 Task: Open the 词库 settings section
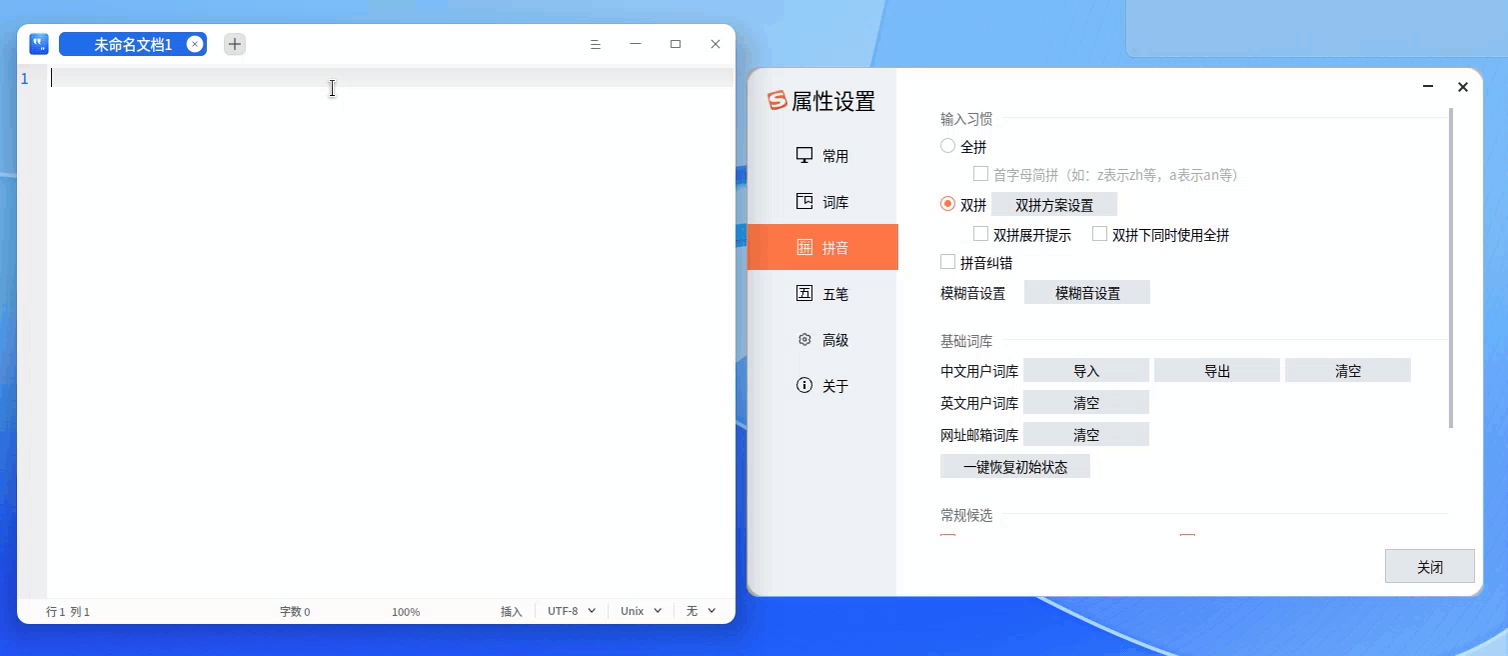coord(822,202)
